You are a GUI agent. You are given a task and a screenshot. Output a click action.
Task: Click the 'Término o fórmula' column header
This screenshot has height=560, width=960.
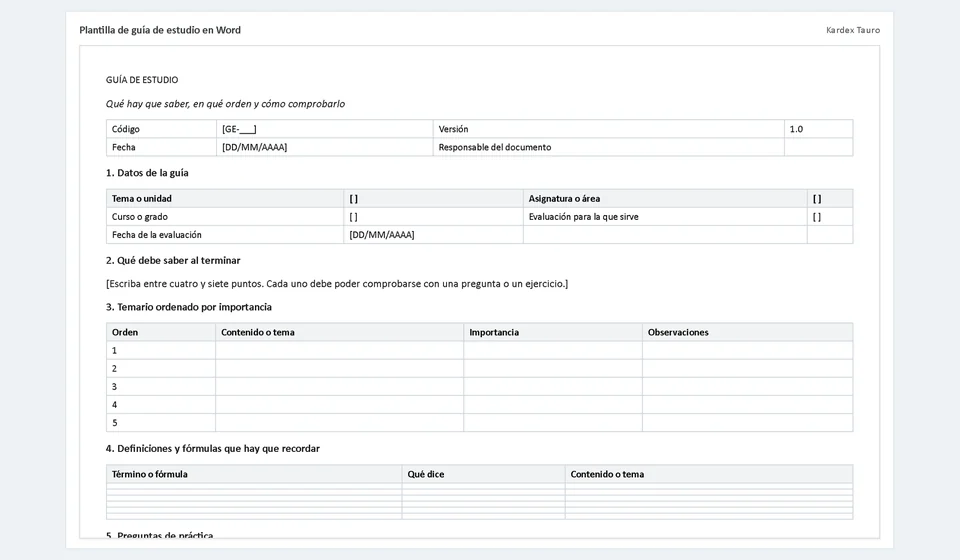click(254, 474)
